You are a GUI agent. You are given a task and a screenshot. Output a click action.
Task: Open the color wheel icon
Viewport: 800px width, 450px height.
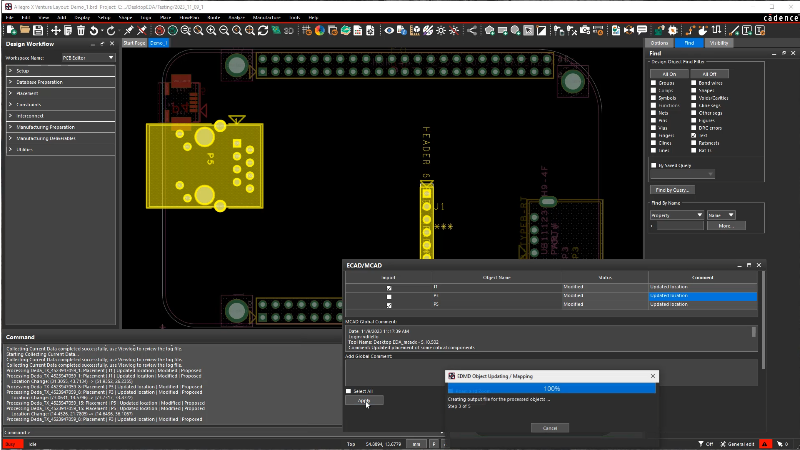[x=320, y=30]
